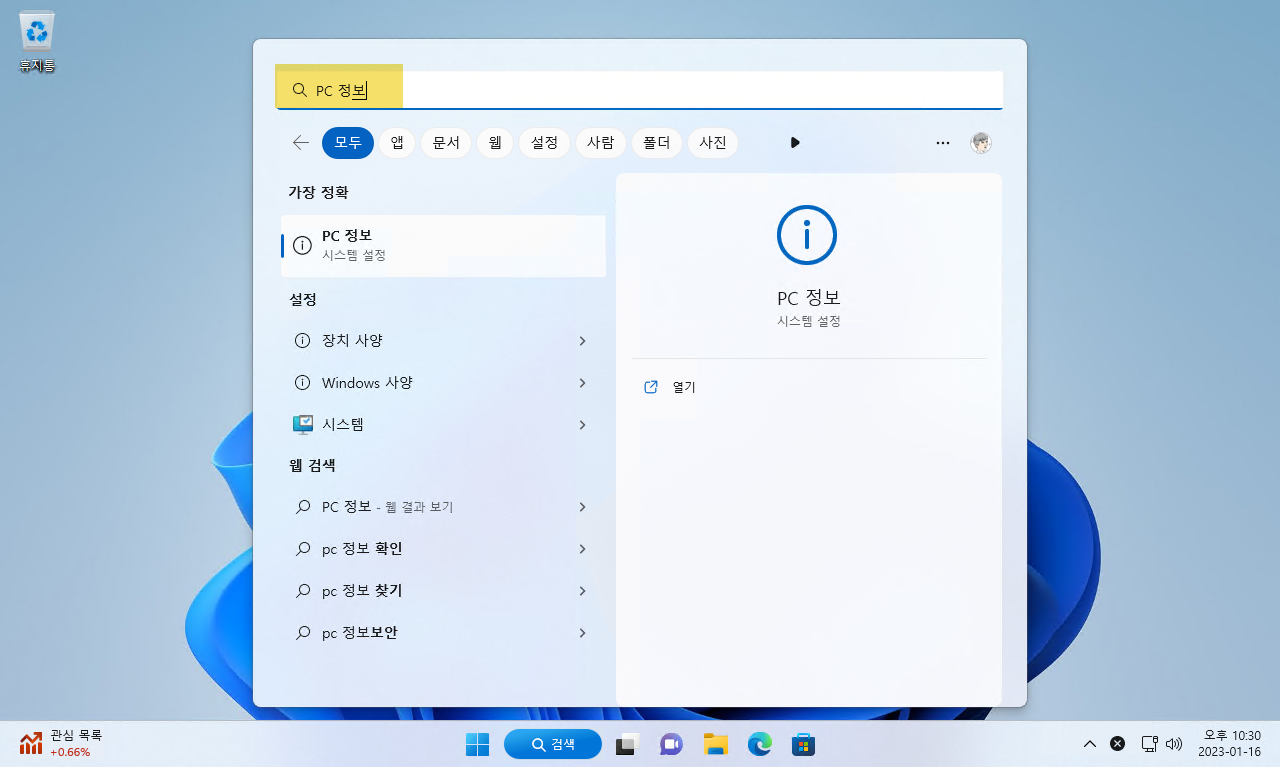The width and height of the screenshot is (1280, 767).
Task: Open the volume speaker icon
Action: 1174,744
